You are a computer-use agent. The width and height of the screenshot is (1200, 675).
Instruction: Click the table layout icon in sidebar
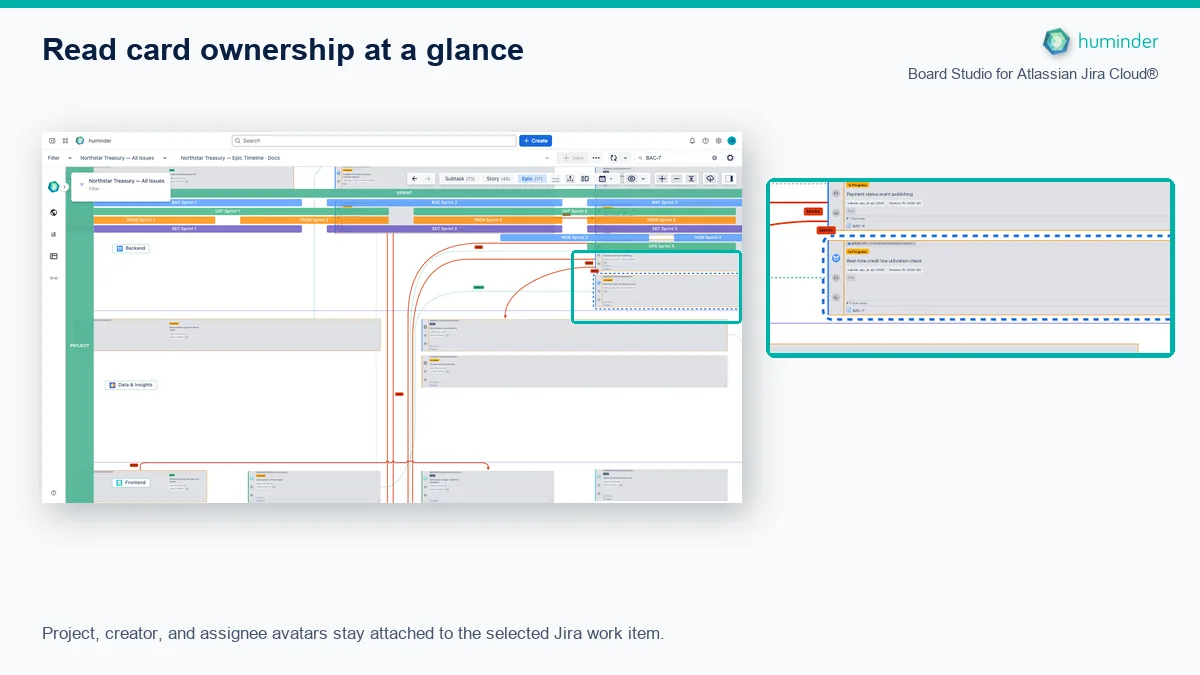click(x=53, y=256)
